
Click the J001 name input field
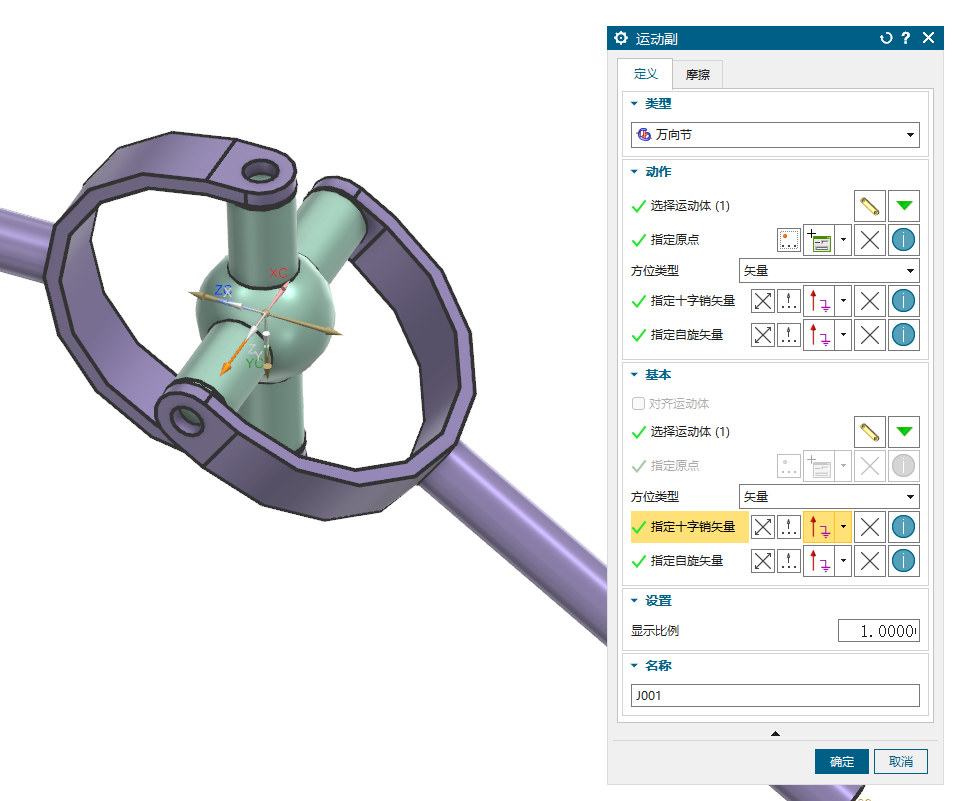point(775,695)
